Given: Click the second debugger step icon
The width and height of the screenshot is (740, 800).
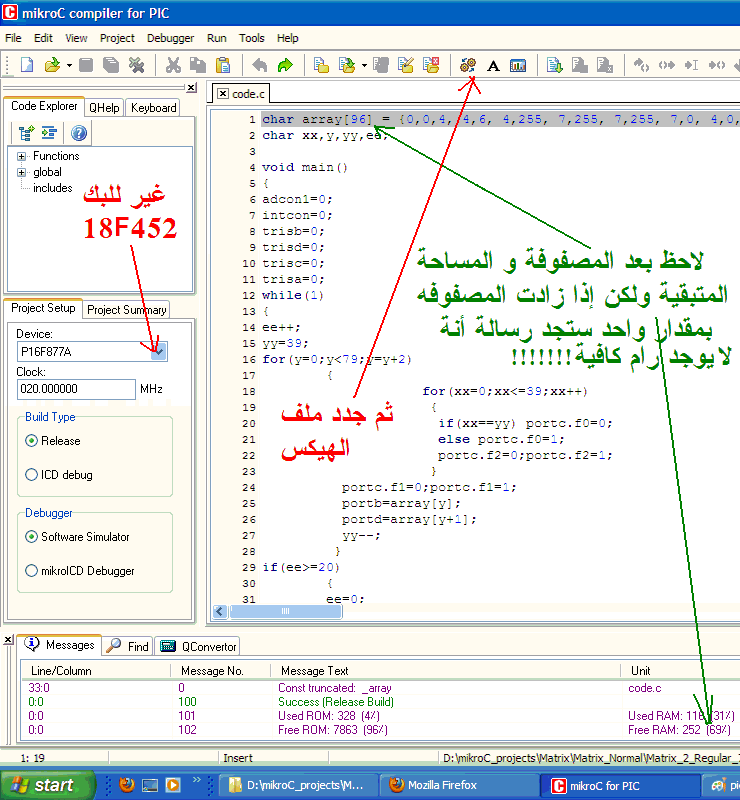Looking at the screenshot, I should click(667, 65).
